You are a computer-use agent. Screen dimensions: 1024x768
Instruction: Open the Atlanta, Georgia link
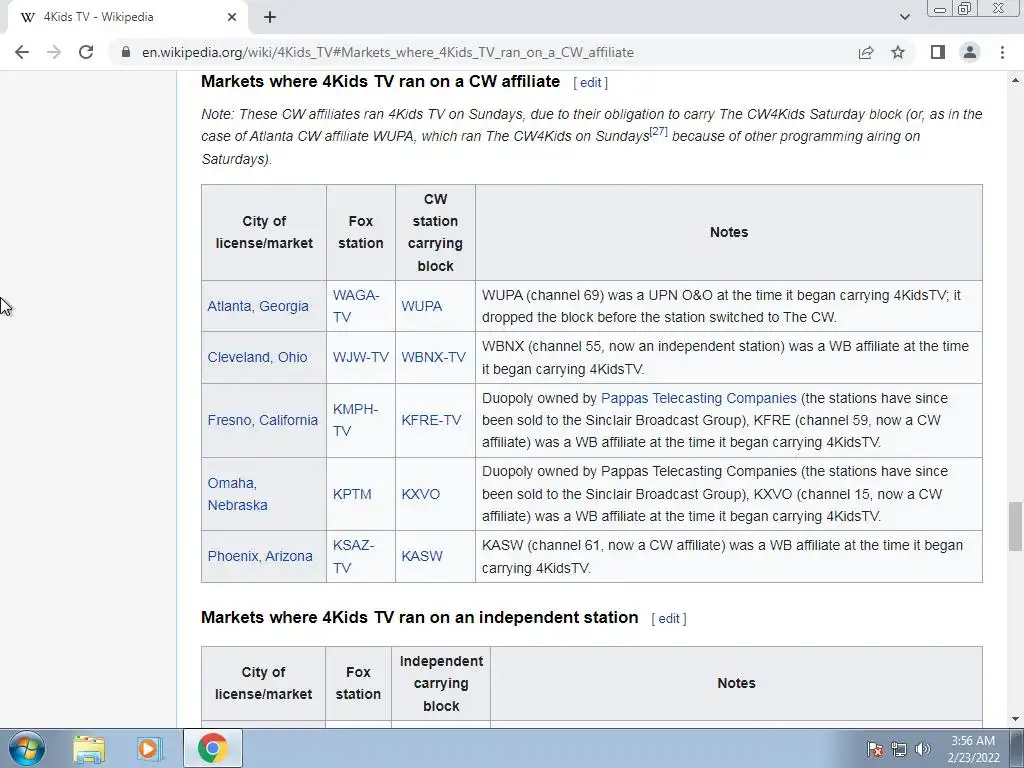[258, 306]
